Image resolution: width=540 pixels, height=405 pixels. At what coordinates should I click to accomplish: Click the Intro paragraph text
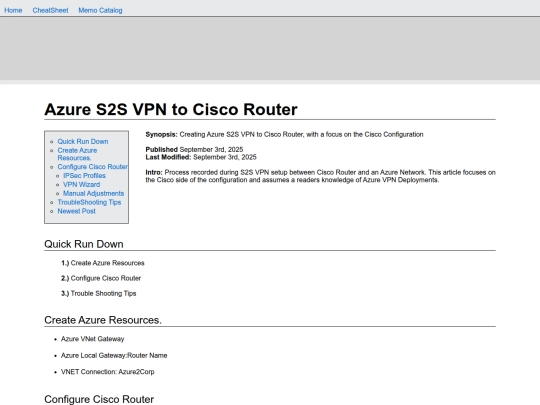[x=321, y=176]
